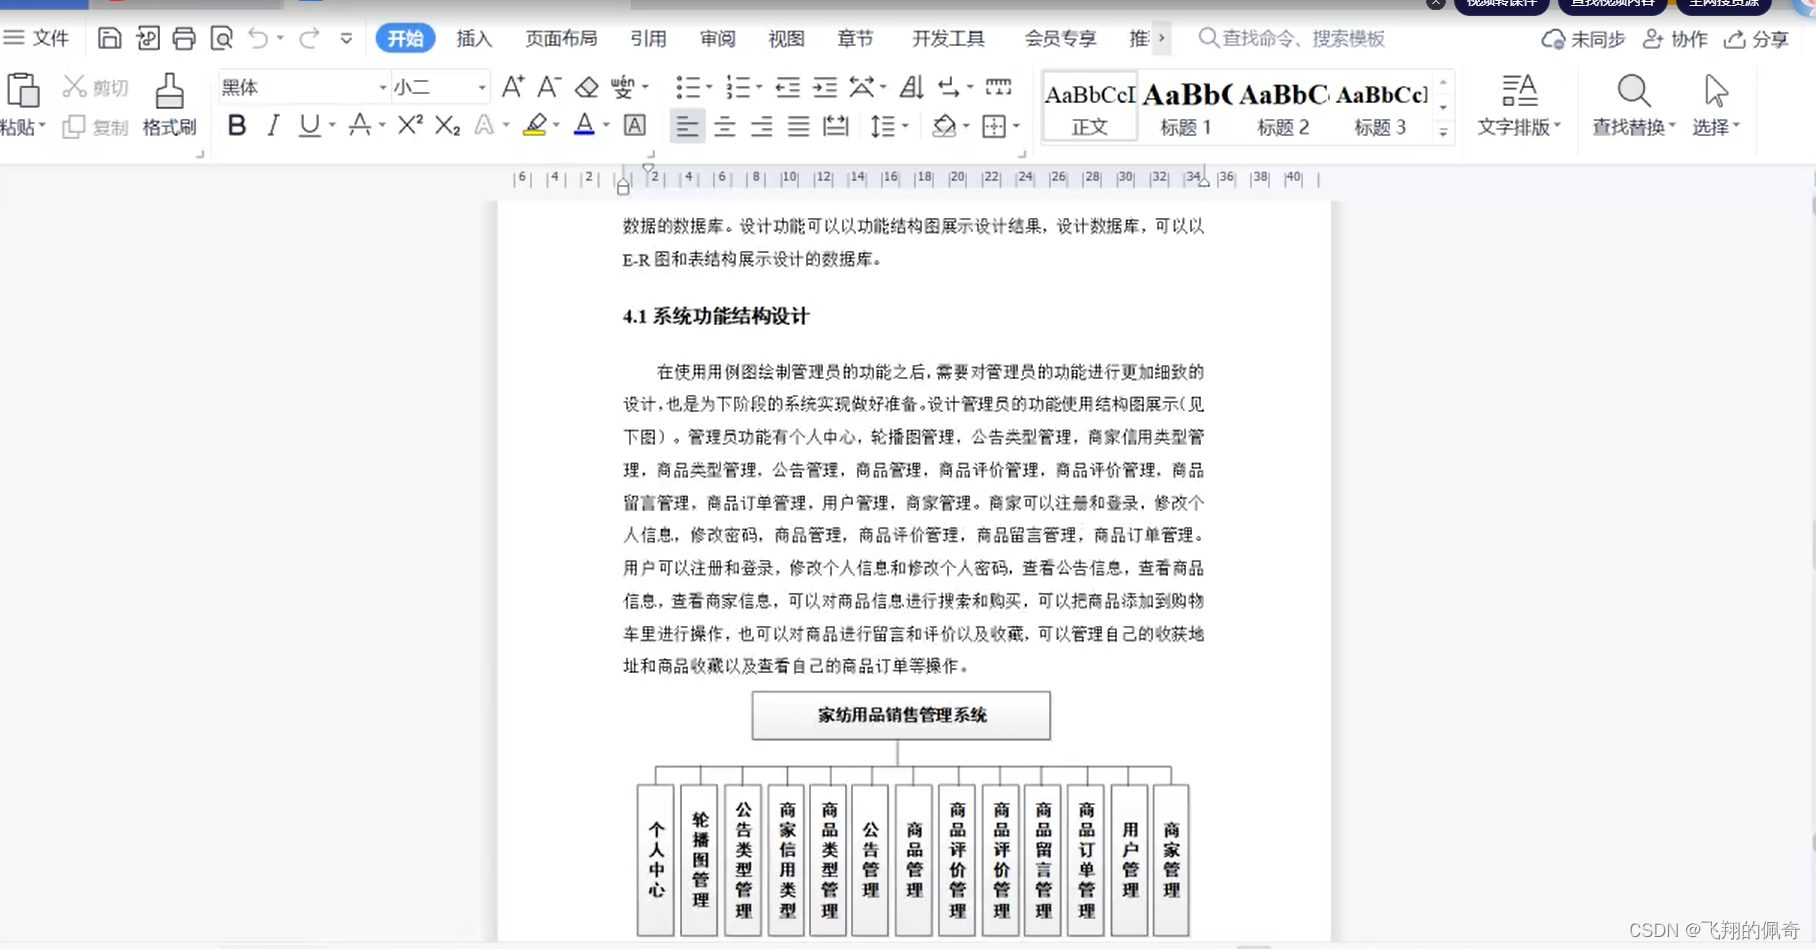Click the Sort icon

tap(911, 87)
